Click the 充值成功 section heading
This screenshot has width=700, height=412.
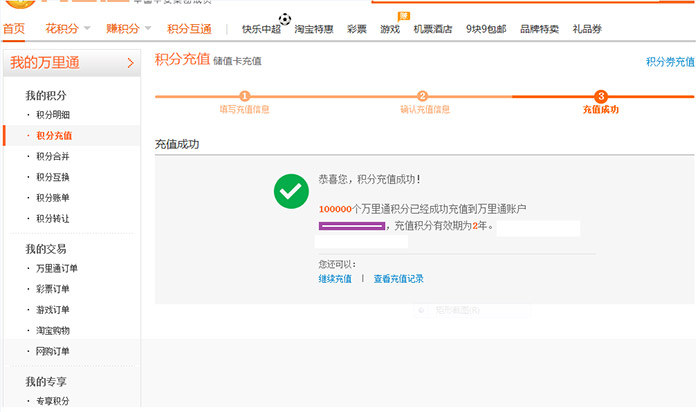click(177, 144)
